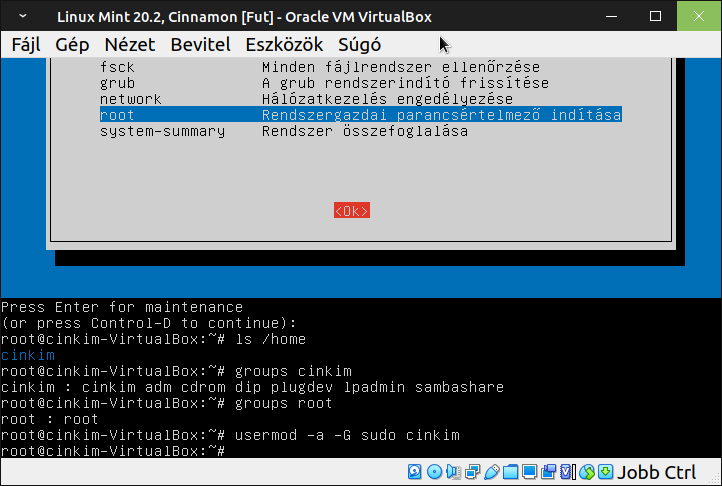Open the Bevitel menu
The image size is (722, 486).
(x=200, y=45)
